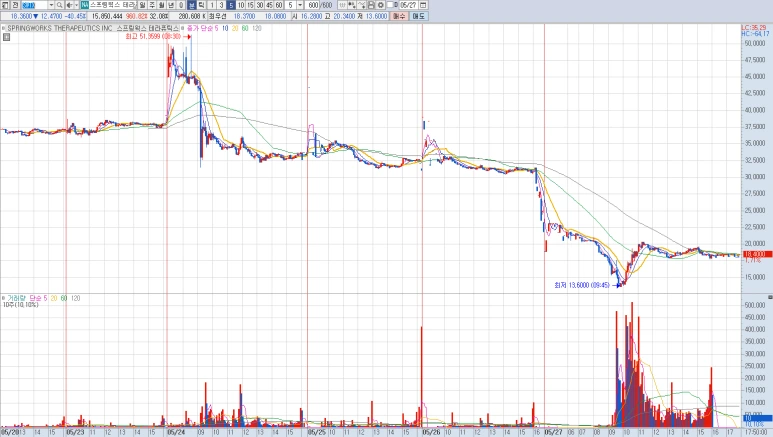Open the calendar picker icon

click(423, 5)
